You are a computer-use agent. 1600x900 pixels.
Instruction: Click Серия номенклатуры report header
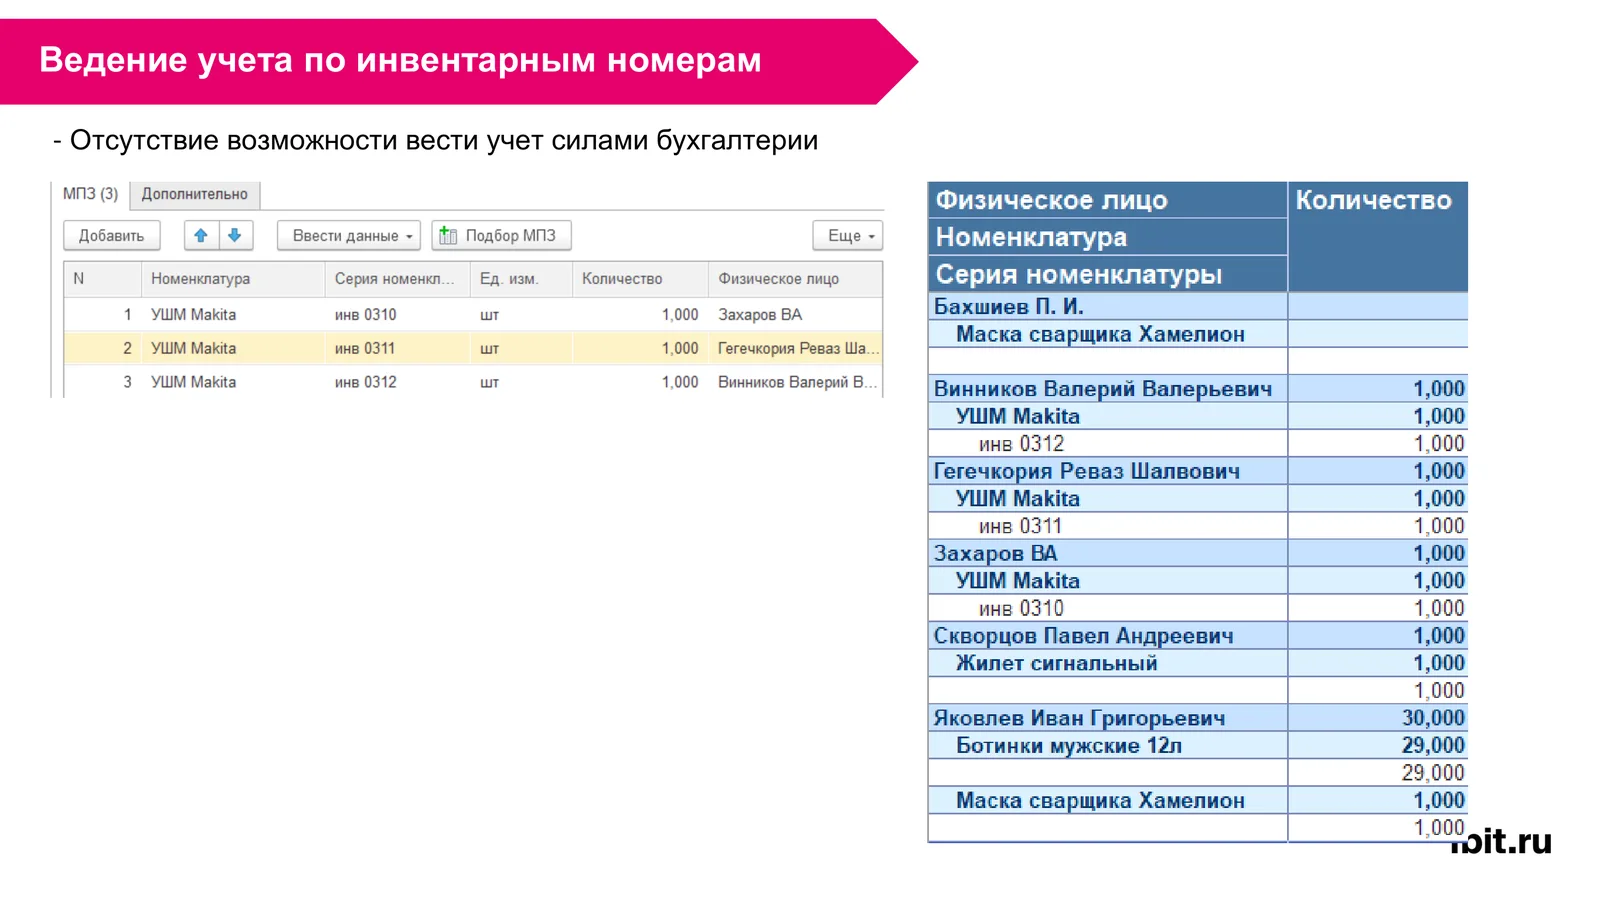(1108, 274)
